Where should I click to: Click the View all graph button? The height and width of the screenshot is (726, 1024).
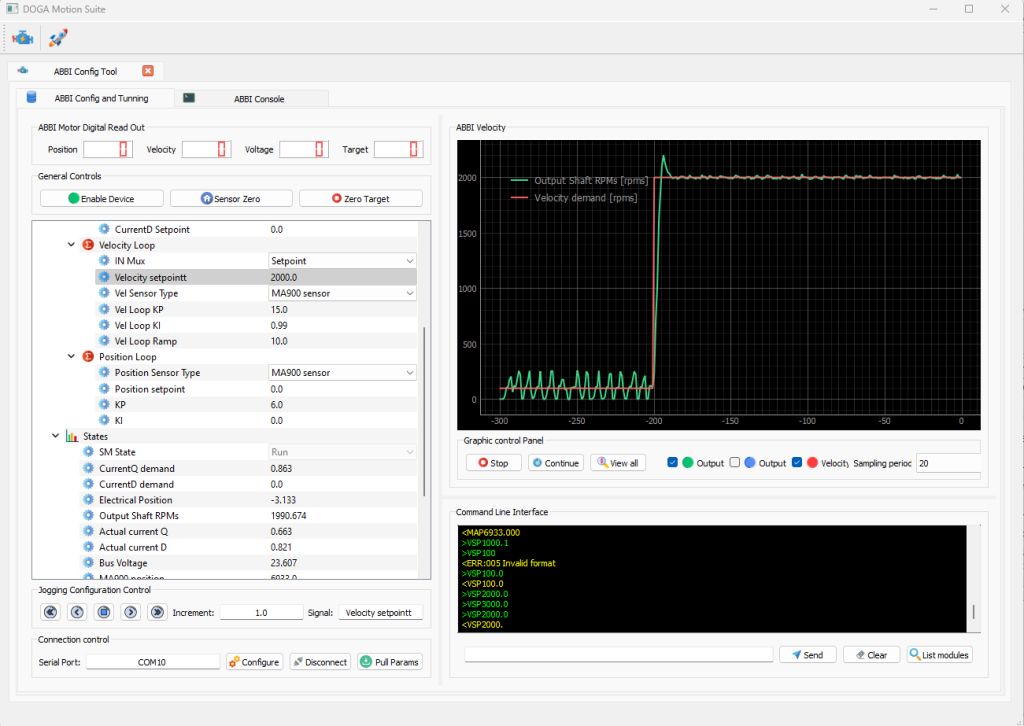tap(618, 463)
